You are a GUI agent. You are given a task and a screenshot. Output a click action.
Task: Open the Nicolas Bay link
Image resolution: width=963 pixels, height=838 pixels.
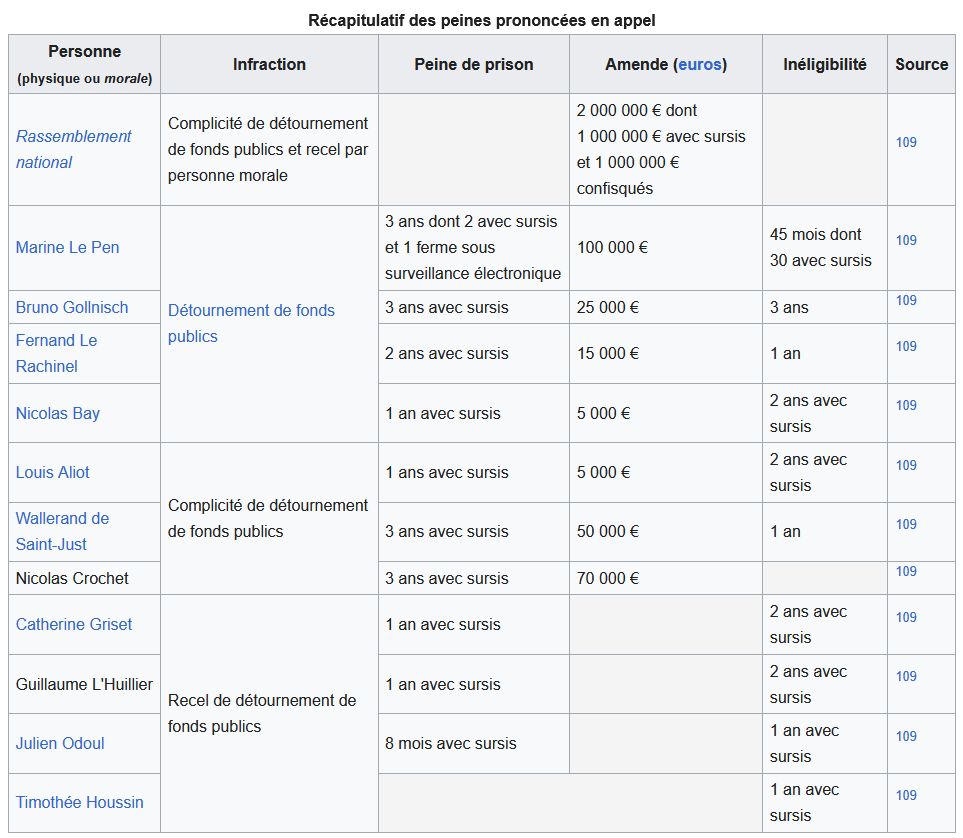point(58,413)
